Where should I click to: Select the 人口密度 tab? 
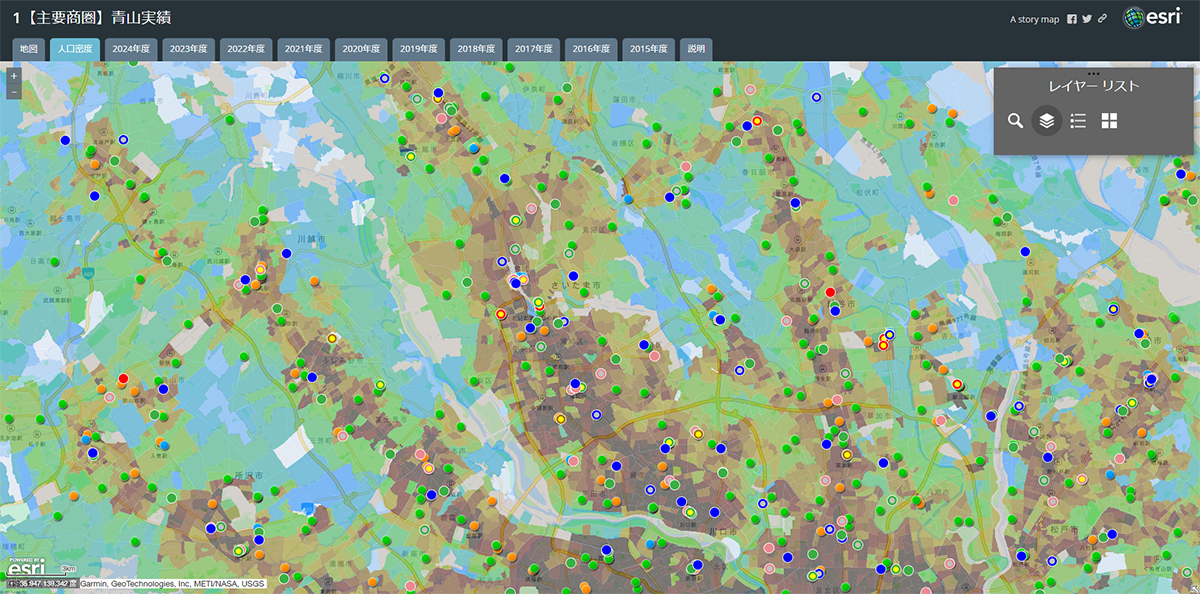pyautogui.click(x=75, y=48)
